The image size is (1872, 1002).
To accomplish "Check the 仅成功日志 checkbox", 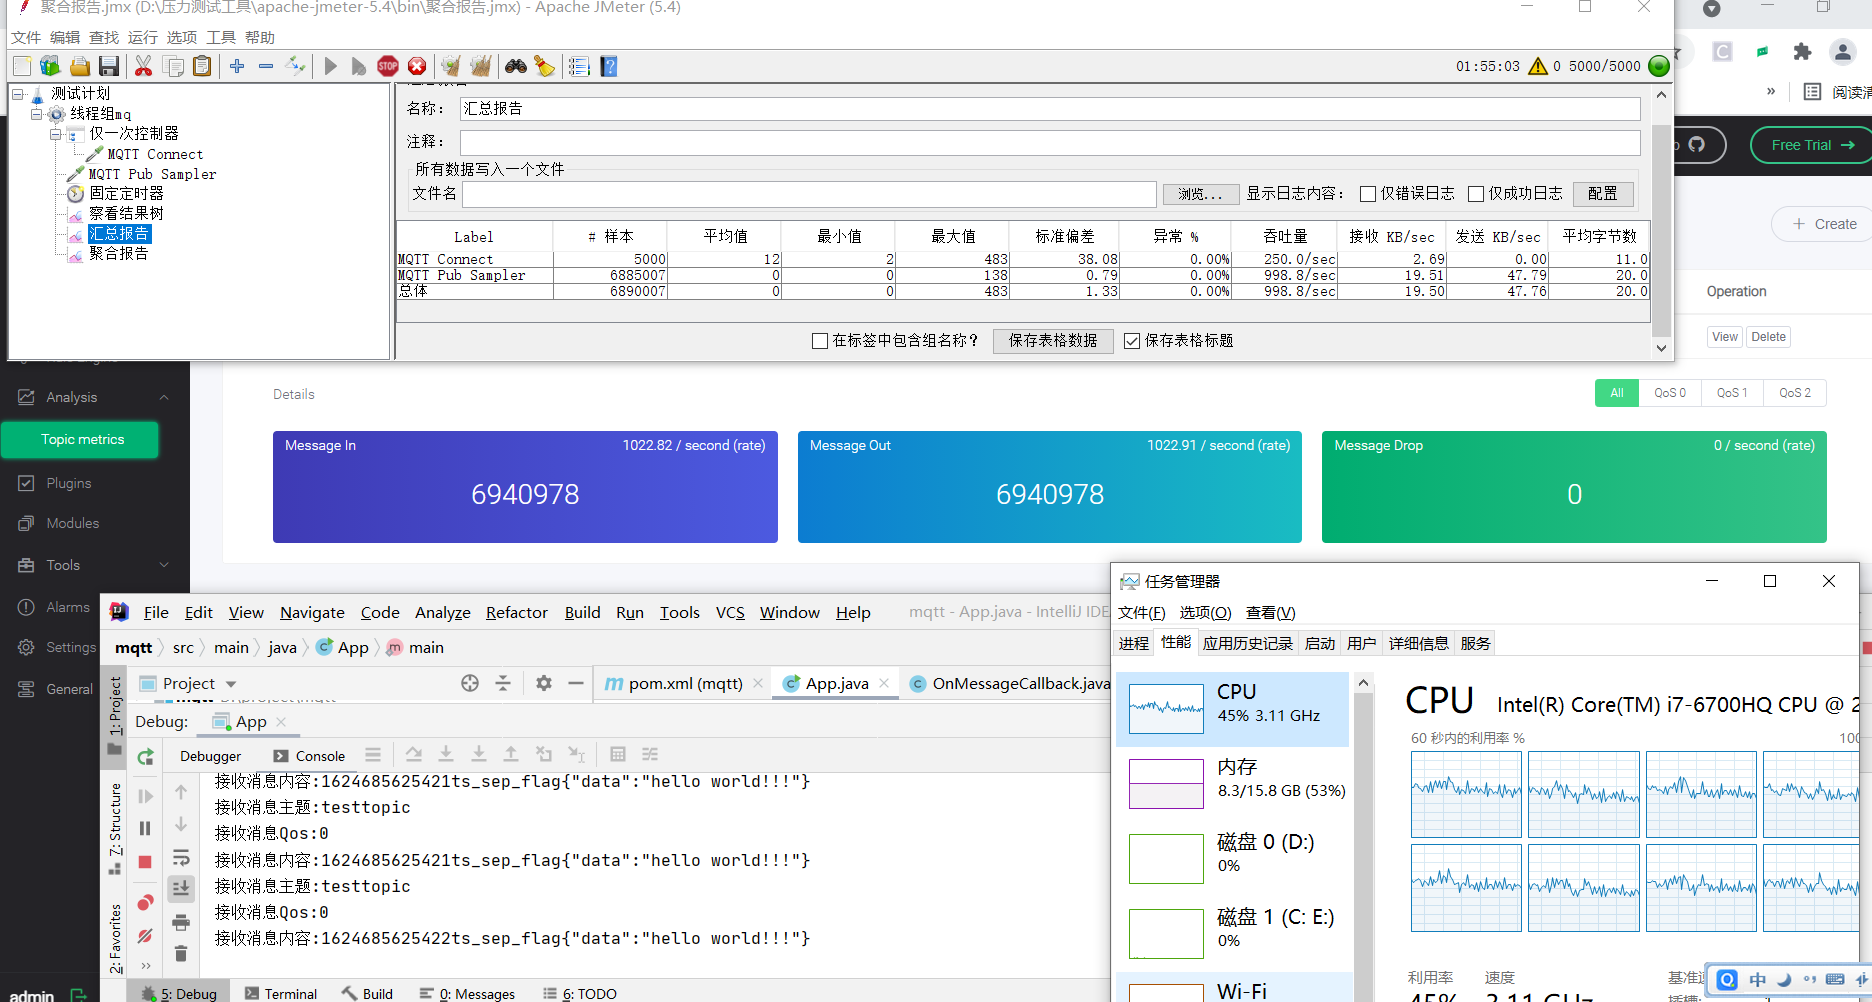I will coord(1476,194).
